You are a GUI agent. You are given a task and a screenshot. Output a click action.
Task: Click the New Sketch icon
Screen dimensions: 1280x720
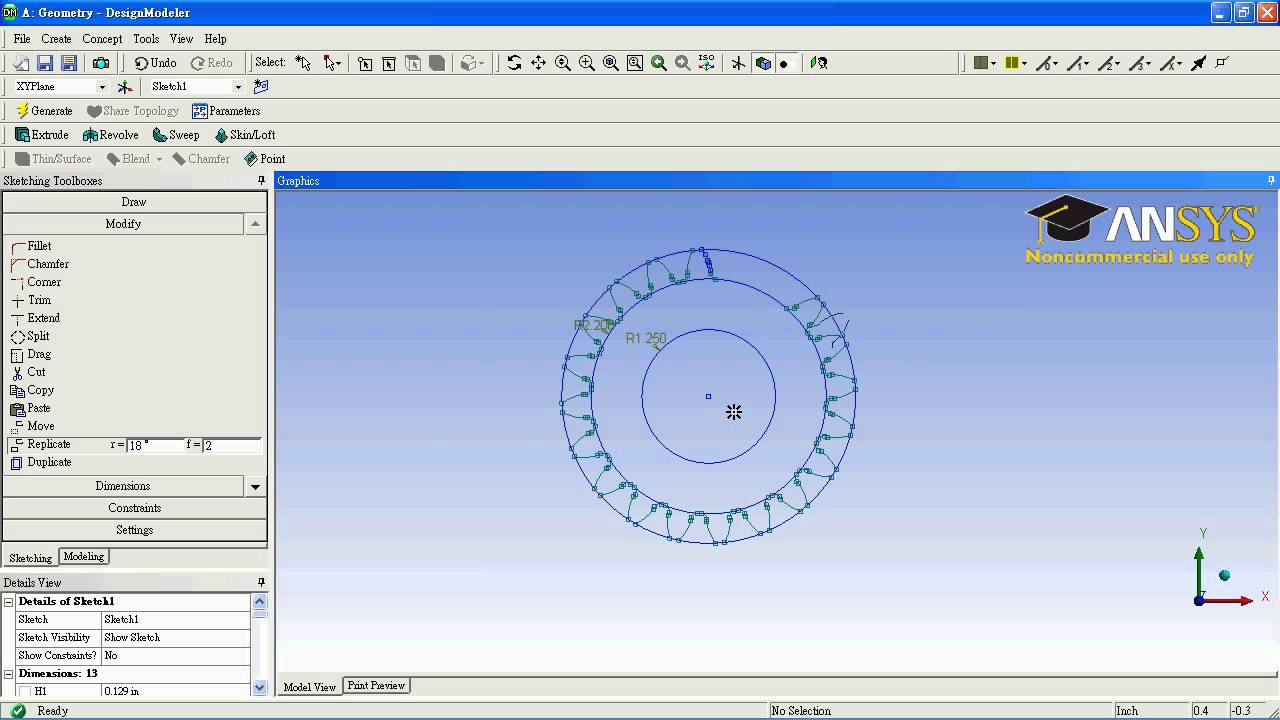[261, 87]
